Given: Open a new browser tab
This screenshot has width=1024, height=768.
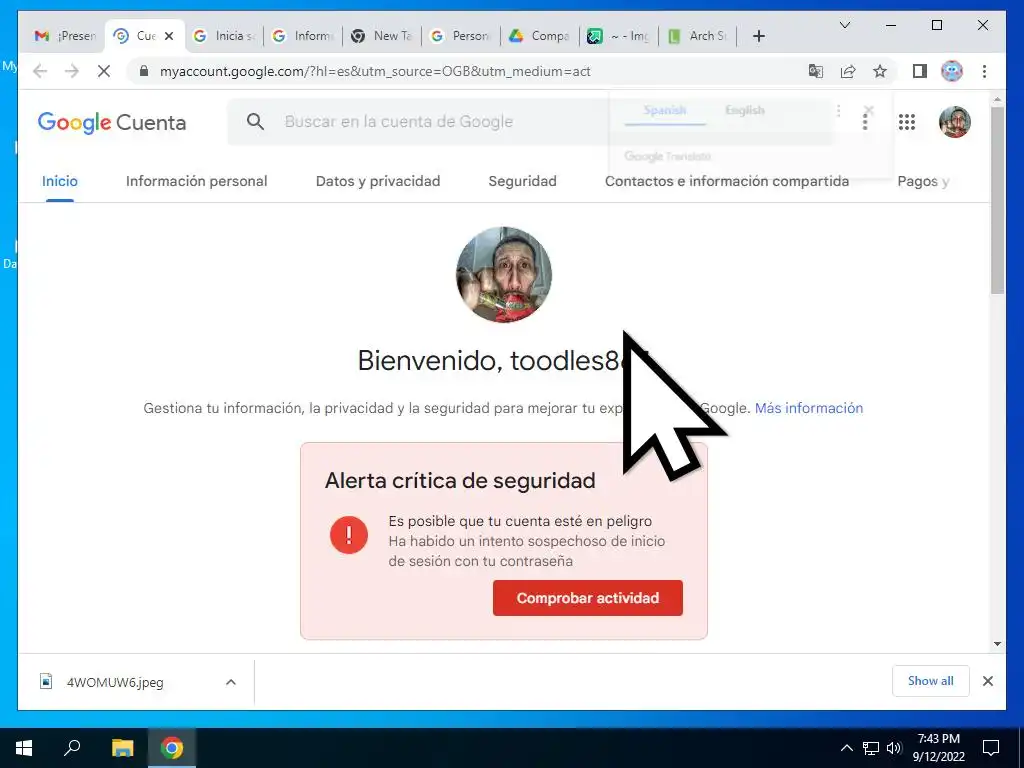Looking at the screenshot, I should click(x=758, y=36).
